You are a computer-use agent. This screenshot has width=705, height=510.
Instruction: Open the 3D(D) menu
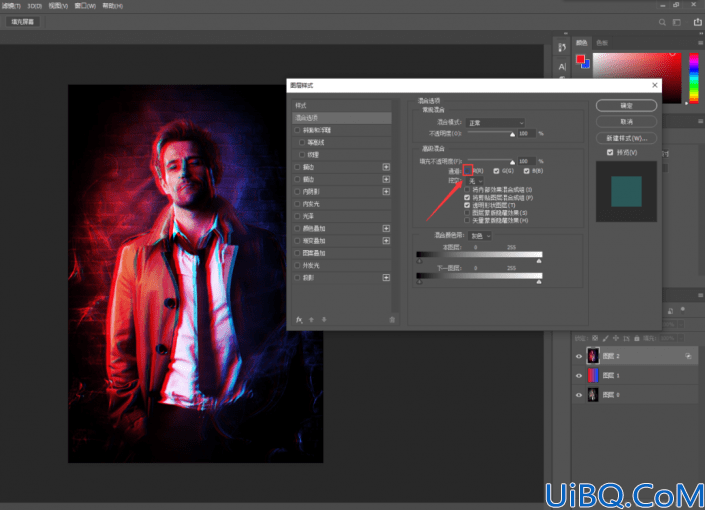click(x=35, y=6)
